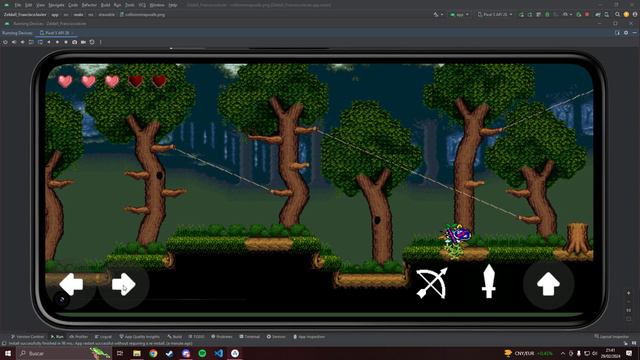
Task: Open File Explorer from the taskbar
Action: point(137,353)
